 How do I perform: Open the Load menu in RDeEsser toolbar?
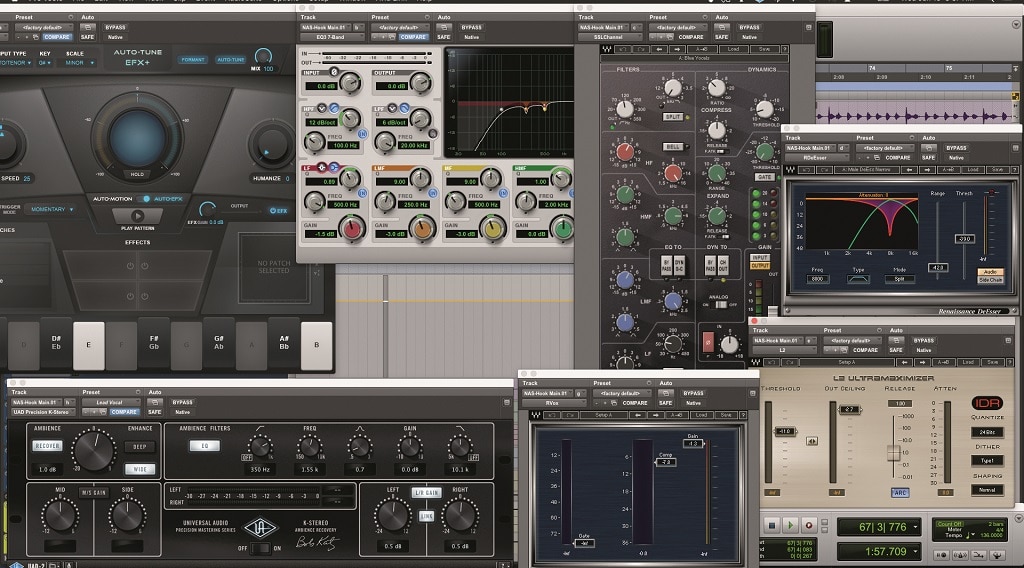pos(972,170)
